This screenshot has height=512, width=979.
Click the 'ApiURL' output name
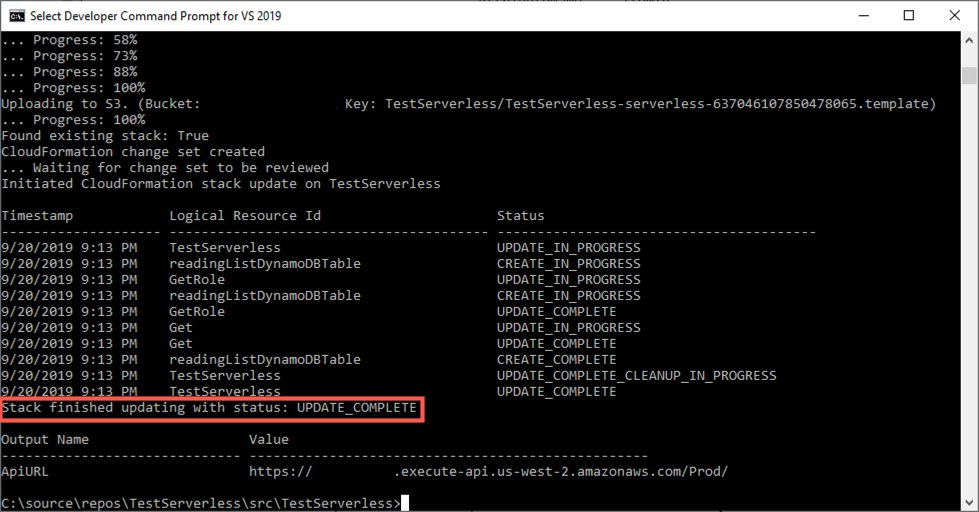(25, 471)
